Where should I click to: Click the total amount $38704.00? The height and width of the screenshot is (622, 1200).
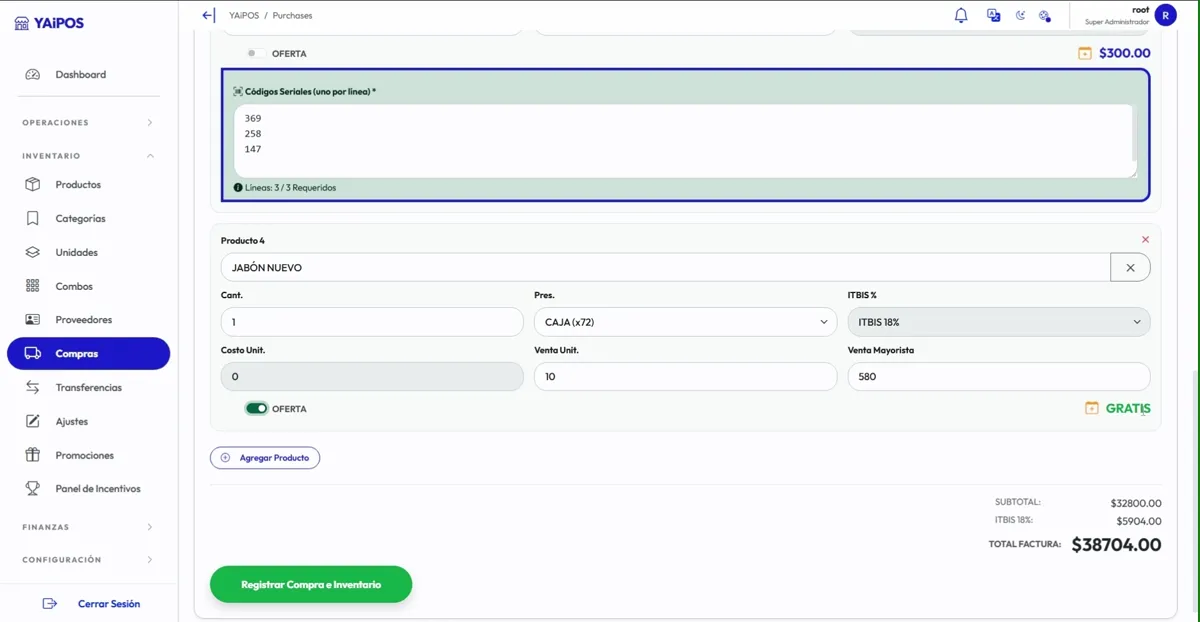1116,545
